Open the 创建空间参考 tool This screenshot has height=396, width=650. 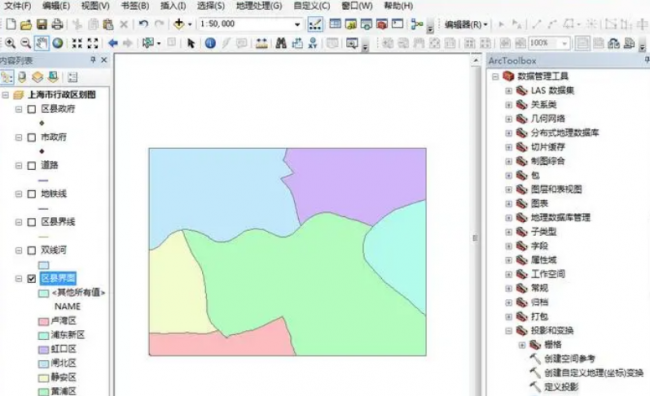[x=570, y=359]
